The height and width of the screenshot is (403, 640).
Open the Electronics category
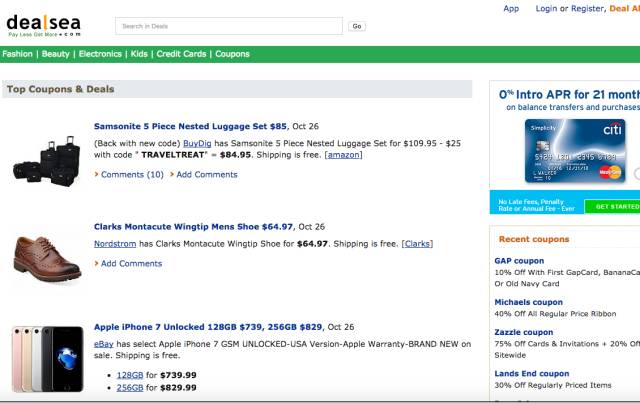[x=100, y=54]
